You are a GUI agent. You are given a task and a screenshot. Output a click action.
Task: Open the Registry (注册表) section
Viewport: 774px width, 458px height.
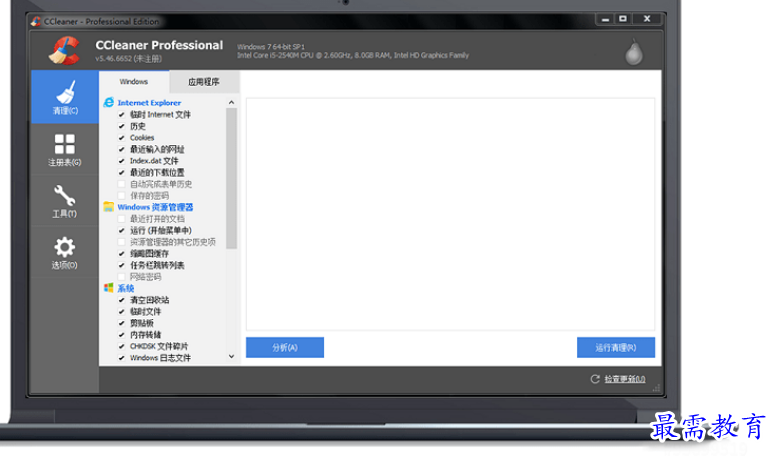(x=65, y=150)
